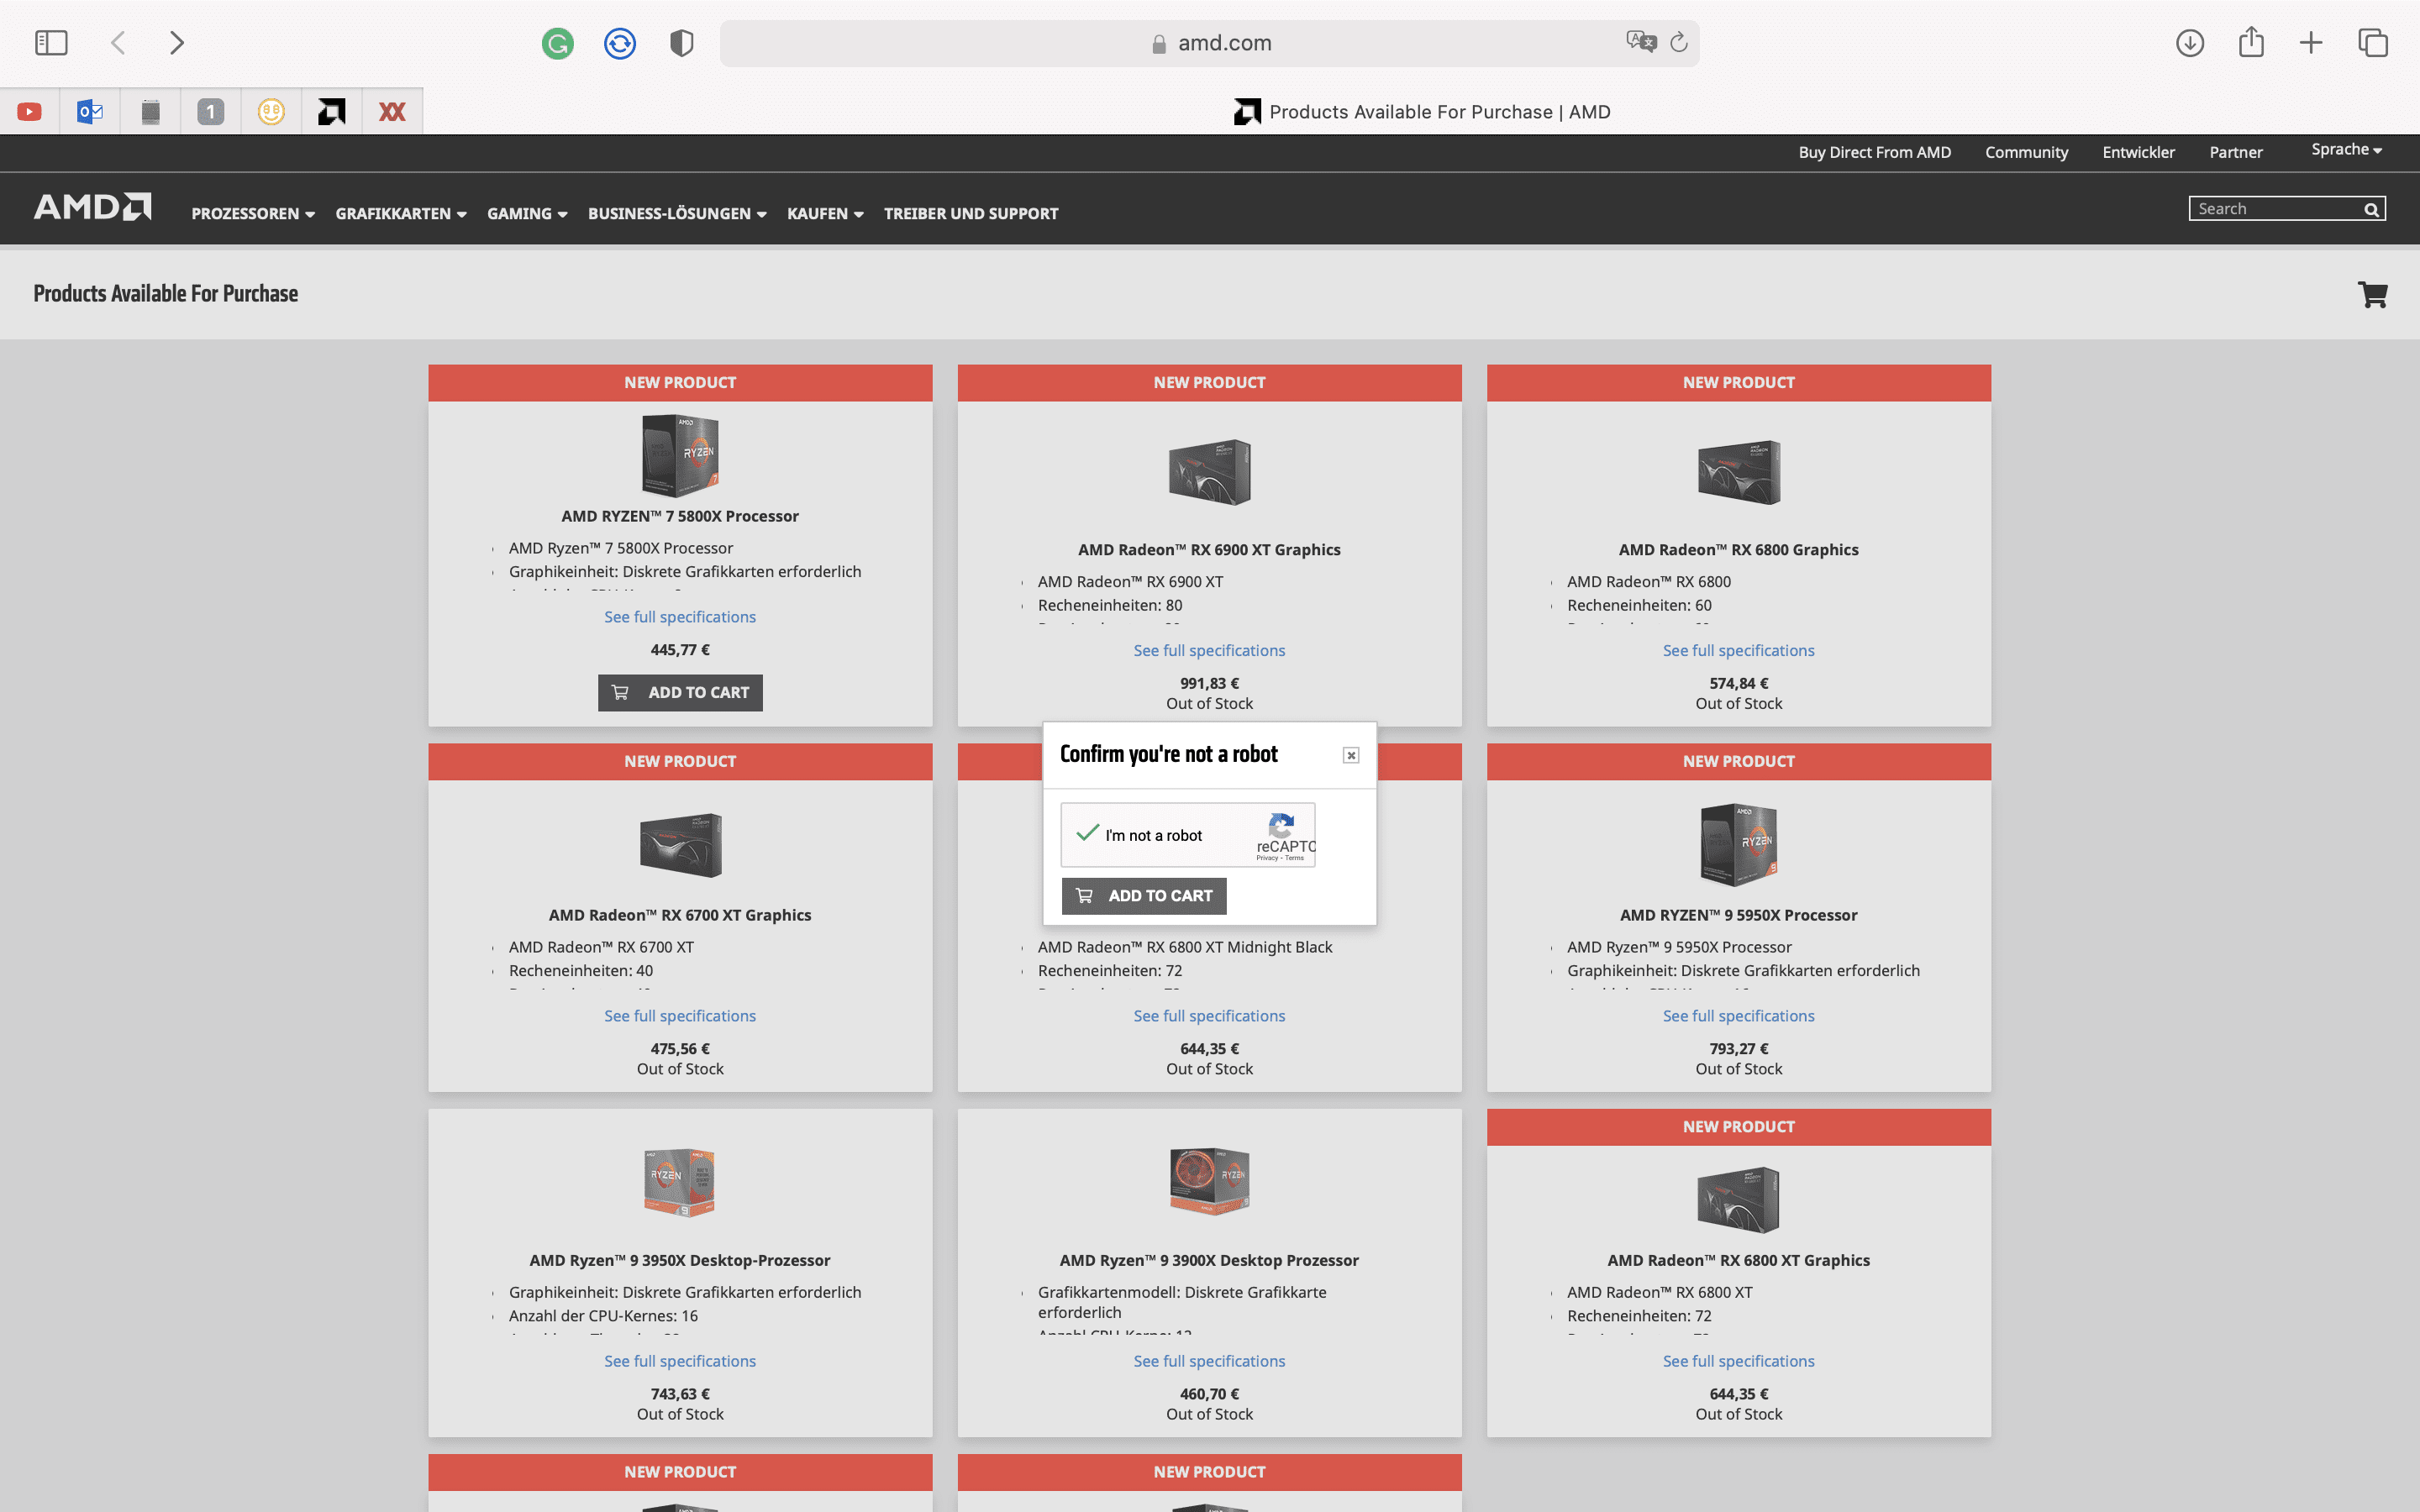The width and height of the screenshot is (2420, 1512).
Task: See full specifications for RX 6800 XT Midnight Black
Action: tap(1209, 1016)
